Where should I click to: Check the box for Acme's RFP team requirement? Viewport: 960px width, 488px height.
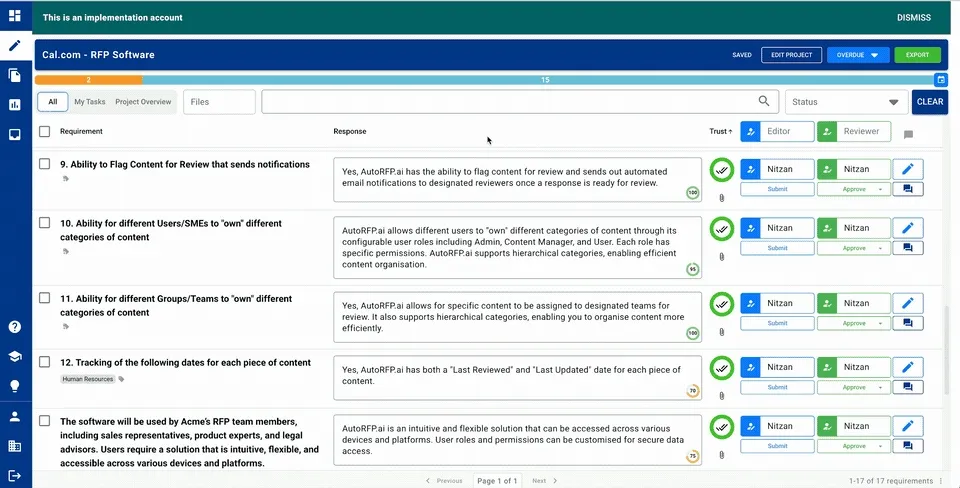[45, 421]
